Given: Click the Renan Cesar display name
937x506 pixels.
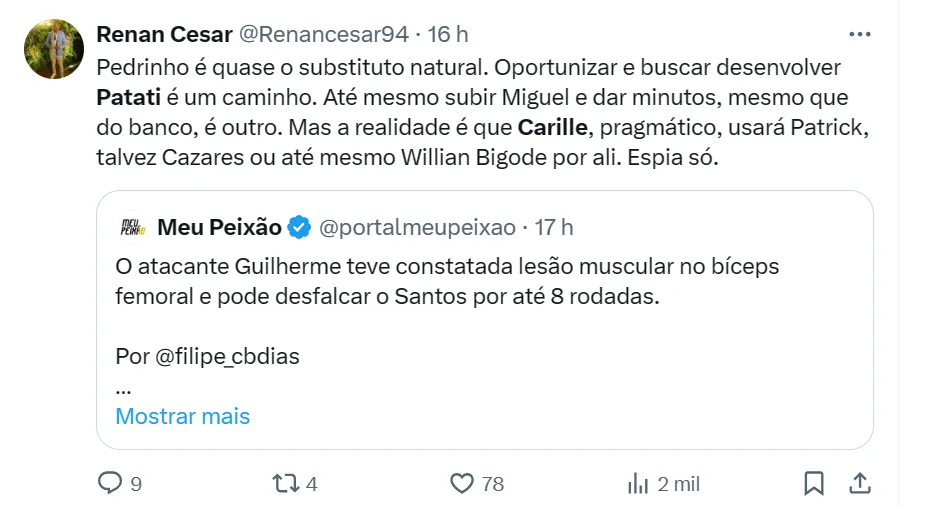Looking at the screenshot, I should click(163, 34).
